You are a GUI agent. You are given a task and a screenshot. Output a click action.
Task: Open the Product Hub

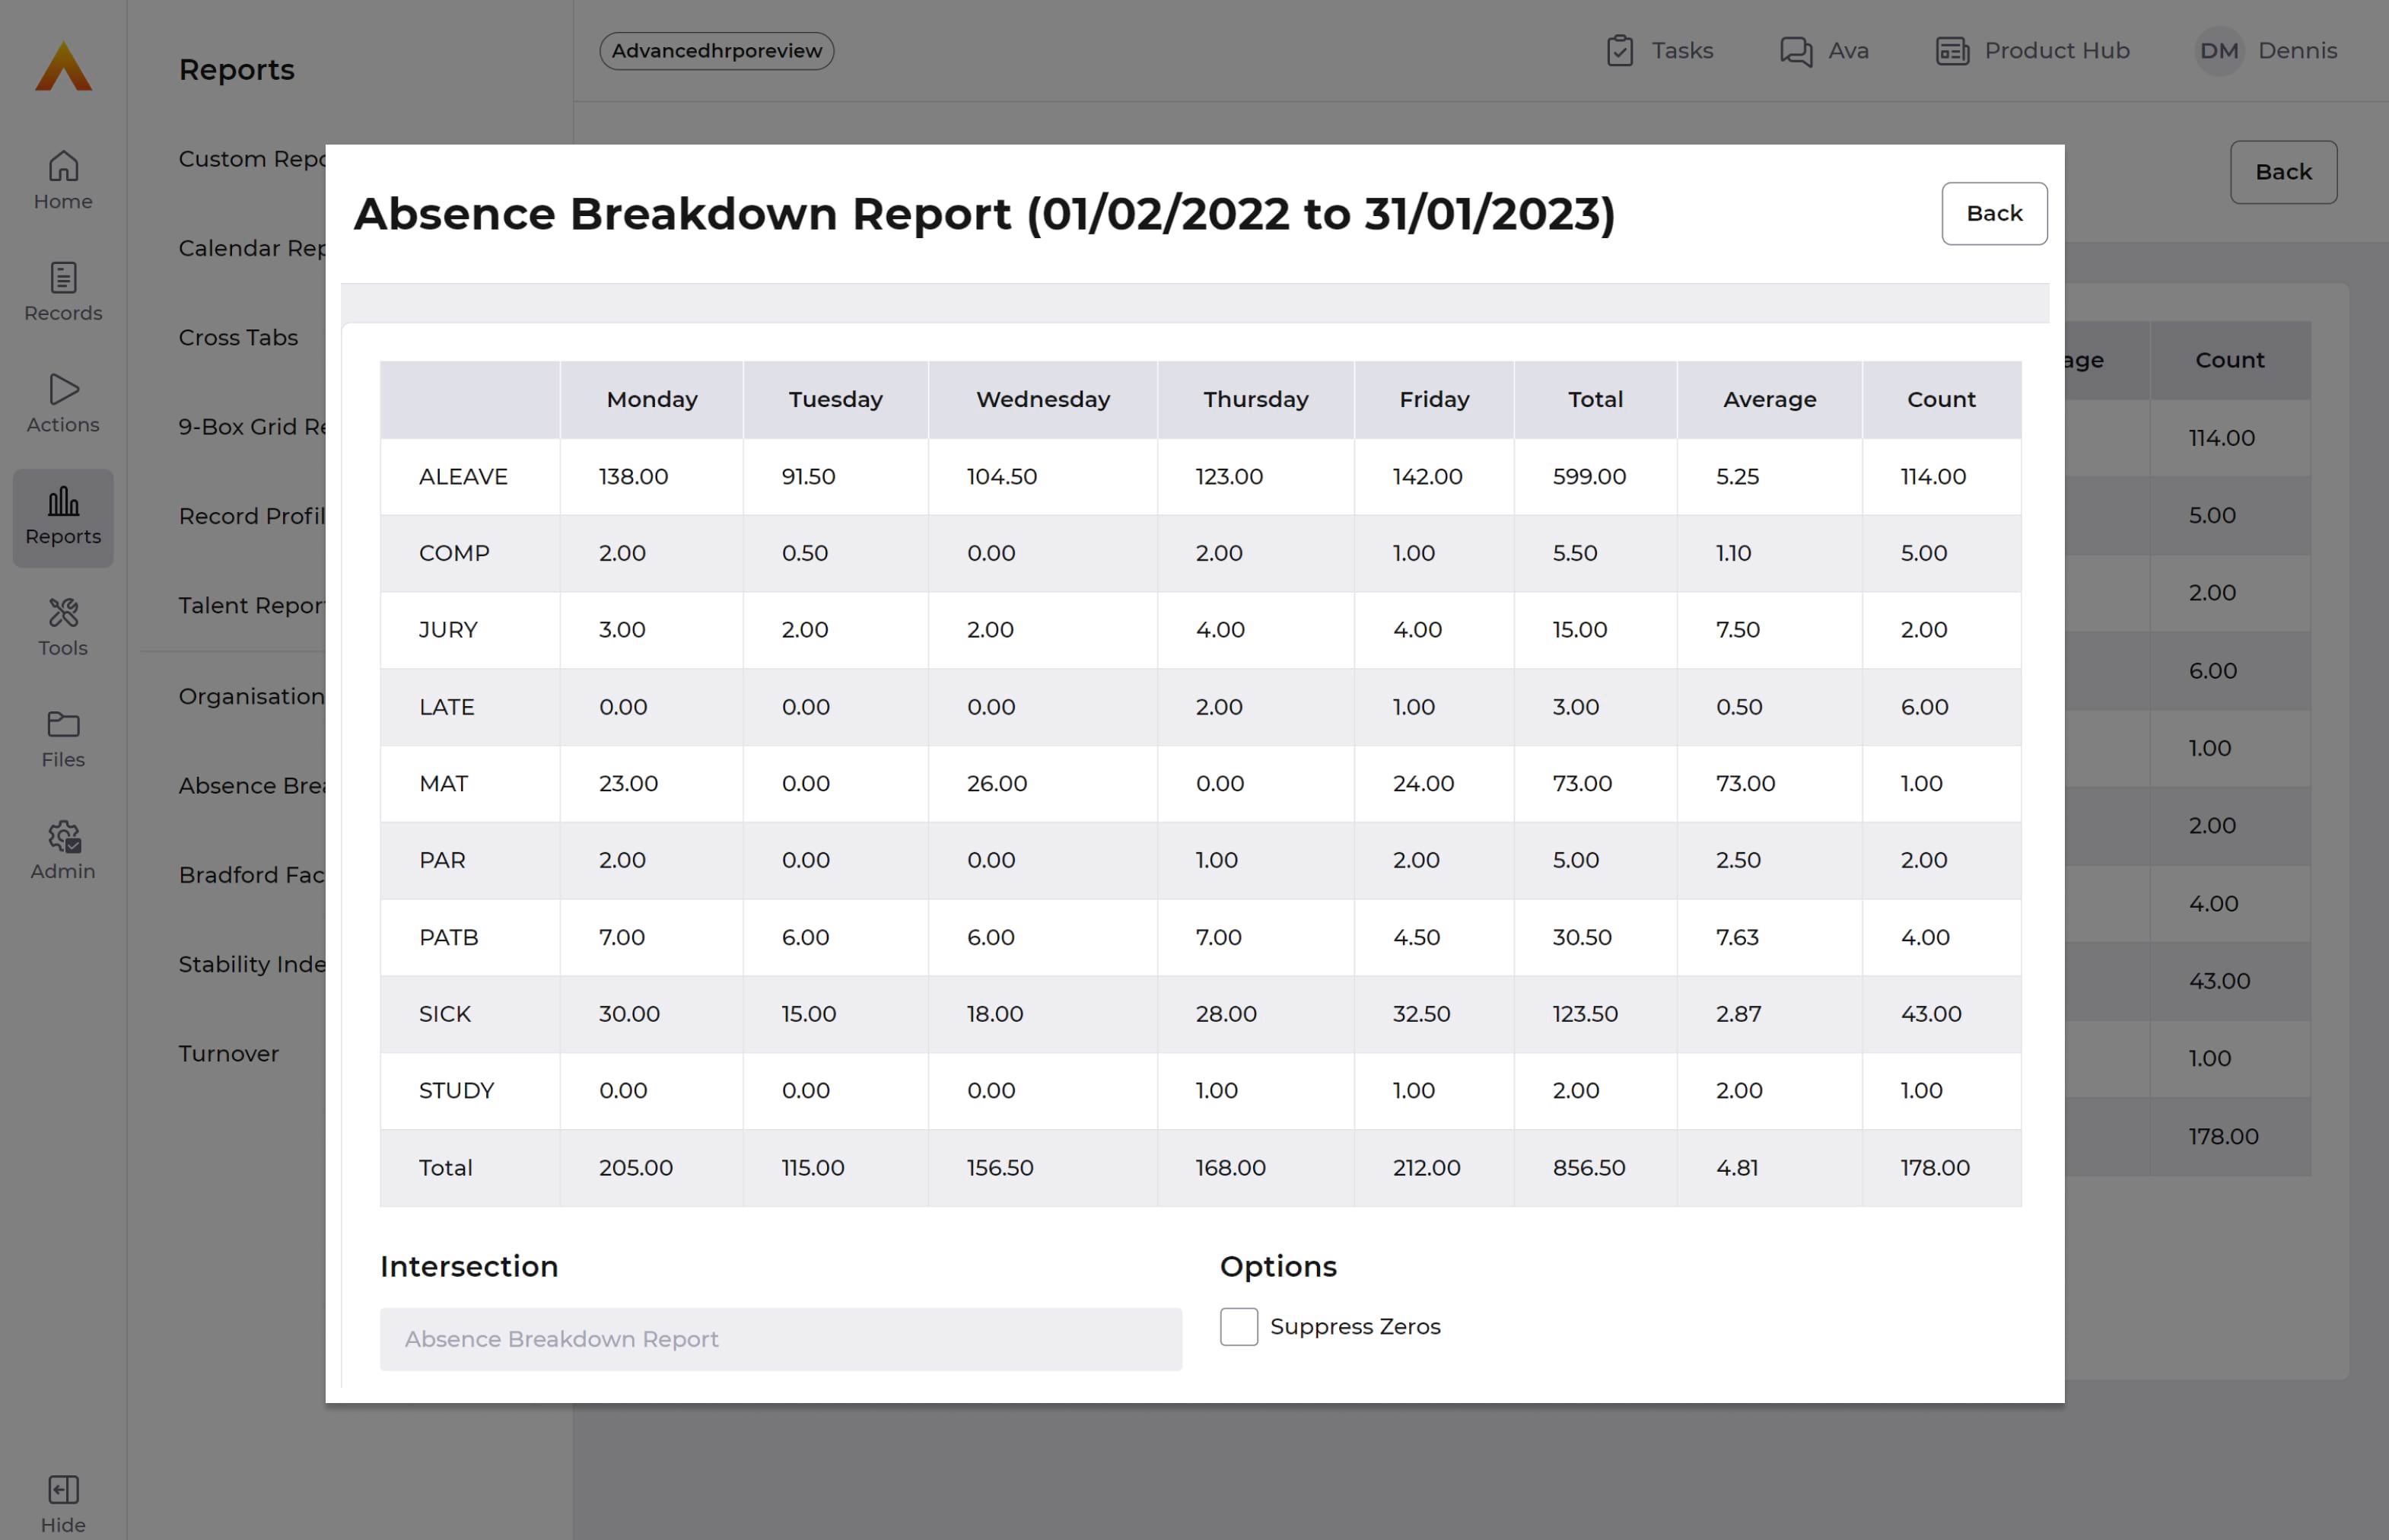pyautogui.click(x=2032, y=50)
